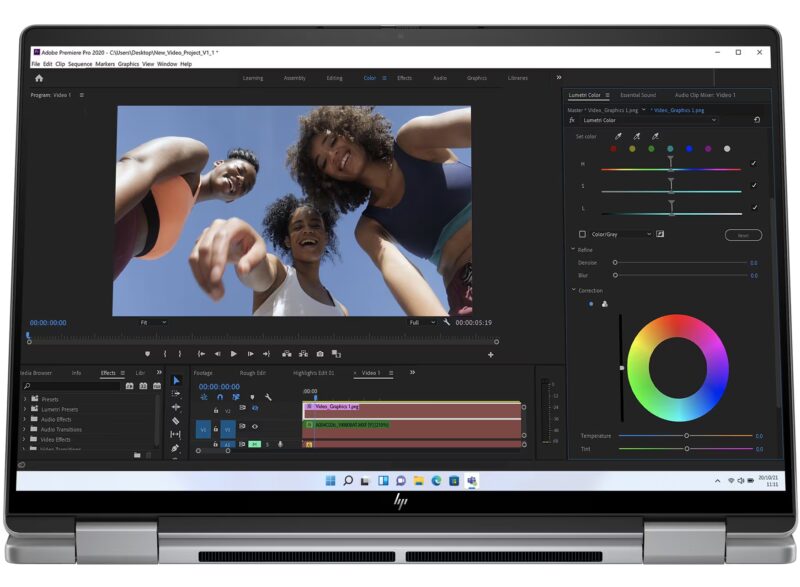Switch to the Editing workspace tab
800x587 pixels.
(335, 78)
